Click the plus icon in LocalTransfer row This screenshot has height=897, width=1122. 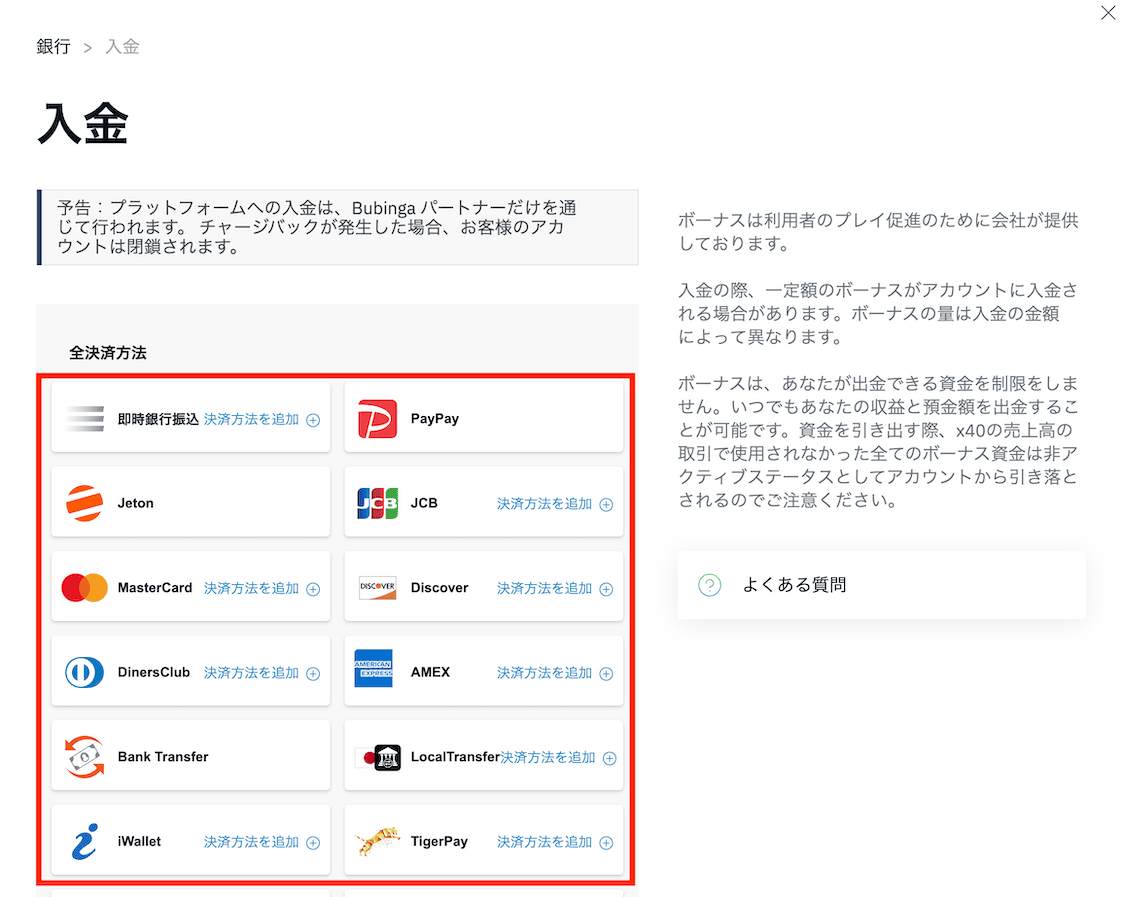(610, 758)
